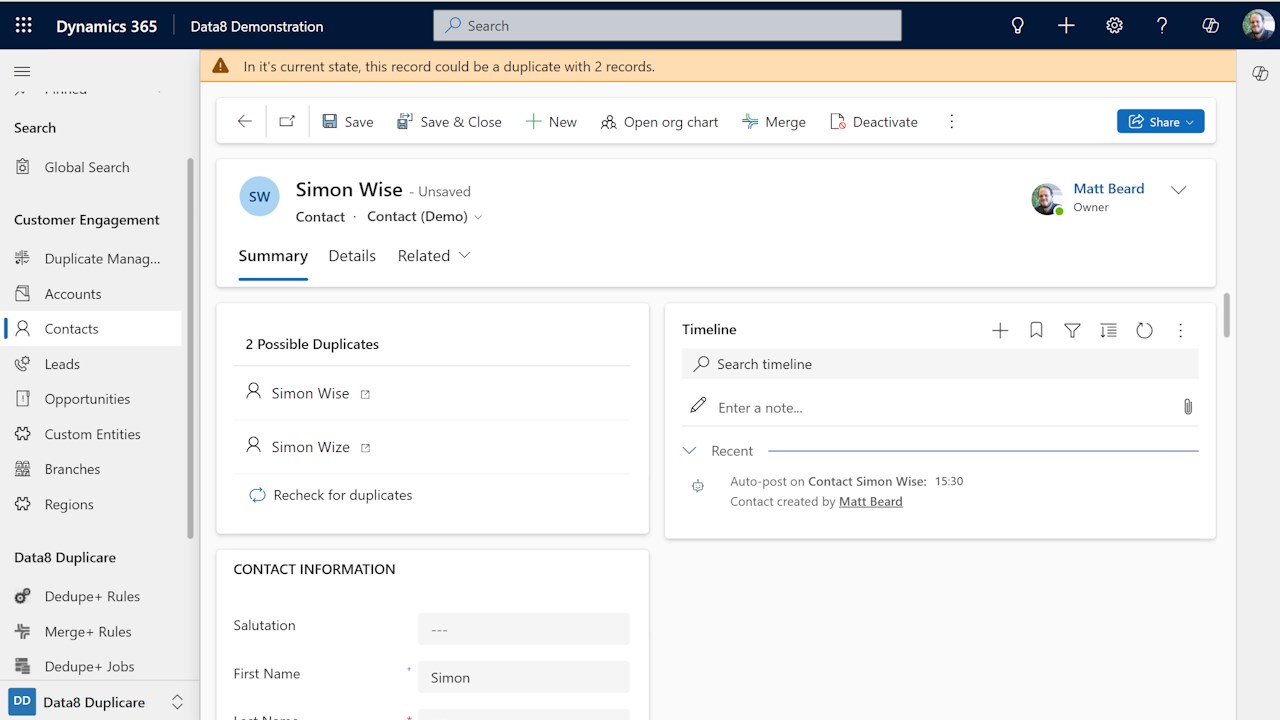The width and height of the screenshot is (1280, 720).
Task: Click the Save button
Action: tap(348, 121)
